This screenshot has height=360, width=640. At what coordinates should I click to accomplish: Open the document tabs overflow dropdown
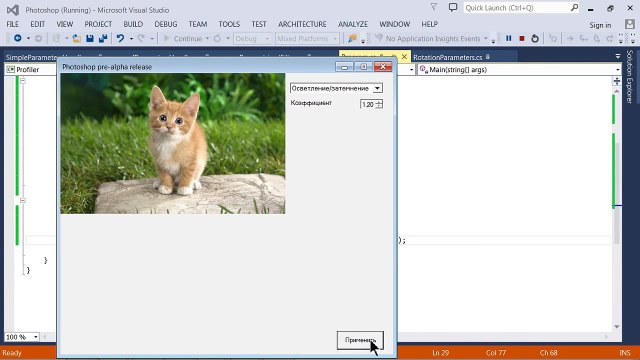click(618, 56)
